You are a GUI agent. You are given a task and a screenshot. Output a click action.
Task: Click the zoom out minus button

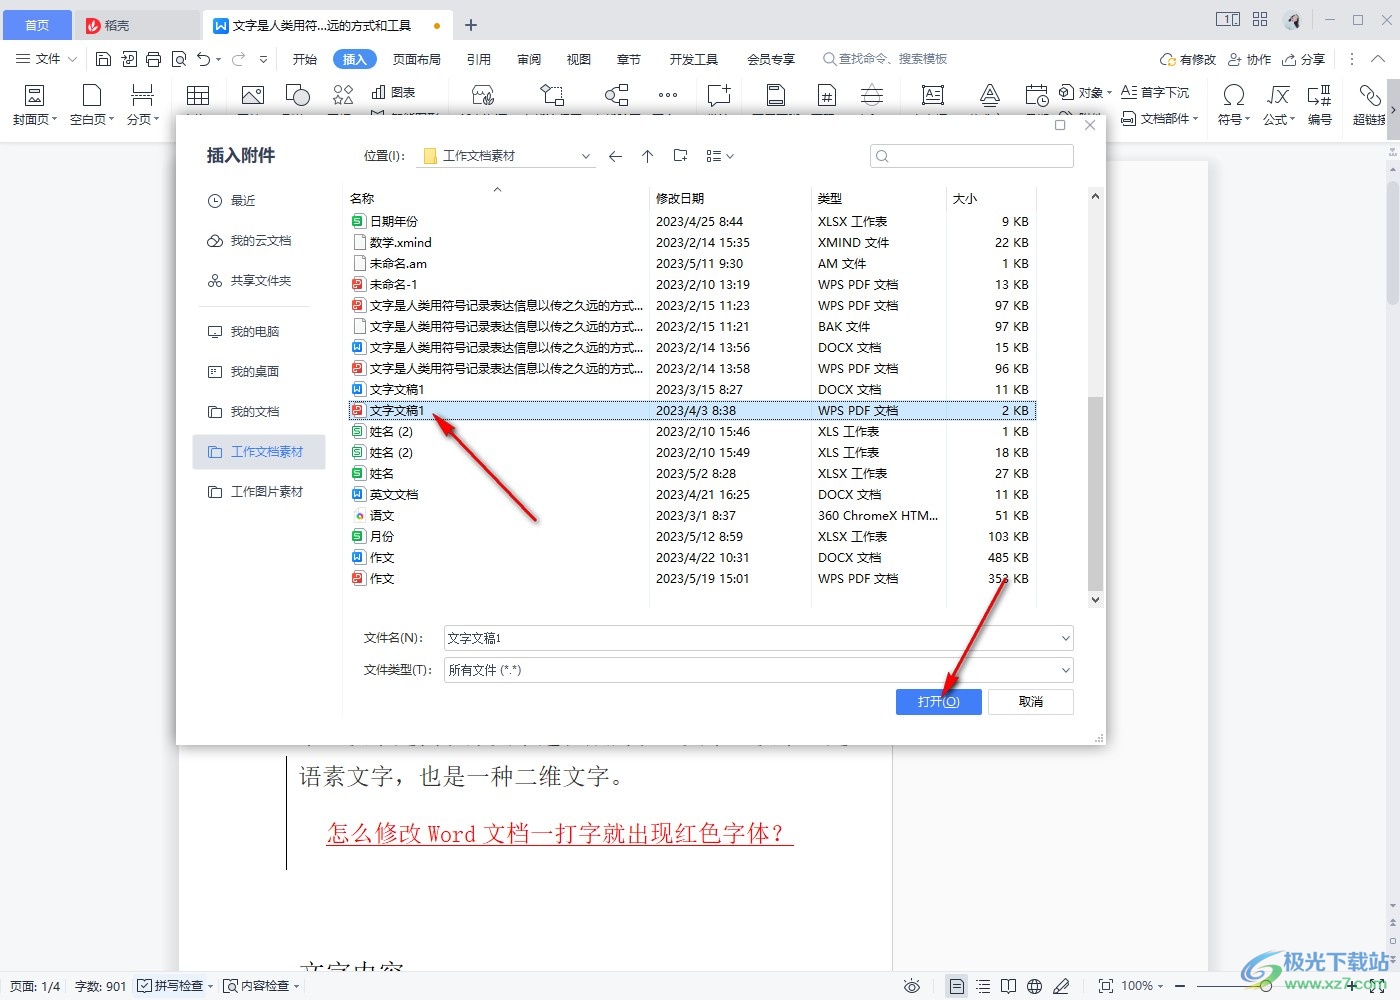pyautogui.click(x=1181, y=986)
